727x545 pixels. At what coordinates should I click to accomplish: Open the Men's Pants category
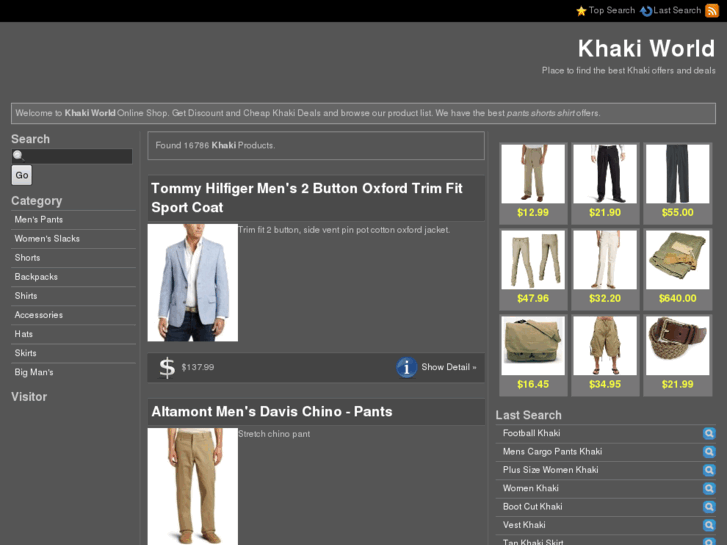(38, 219)
